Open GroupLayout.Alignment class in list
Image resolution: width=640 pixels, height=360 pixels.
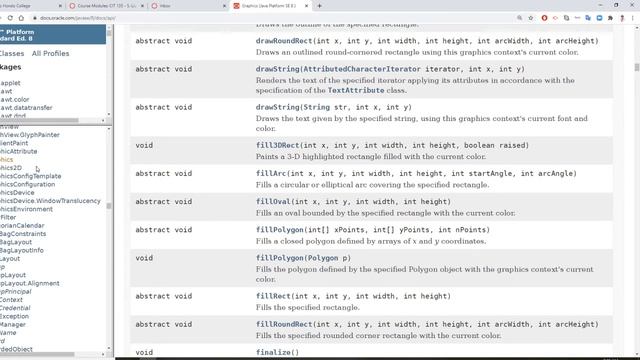[30, 283]
